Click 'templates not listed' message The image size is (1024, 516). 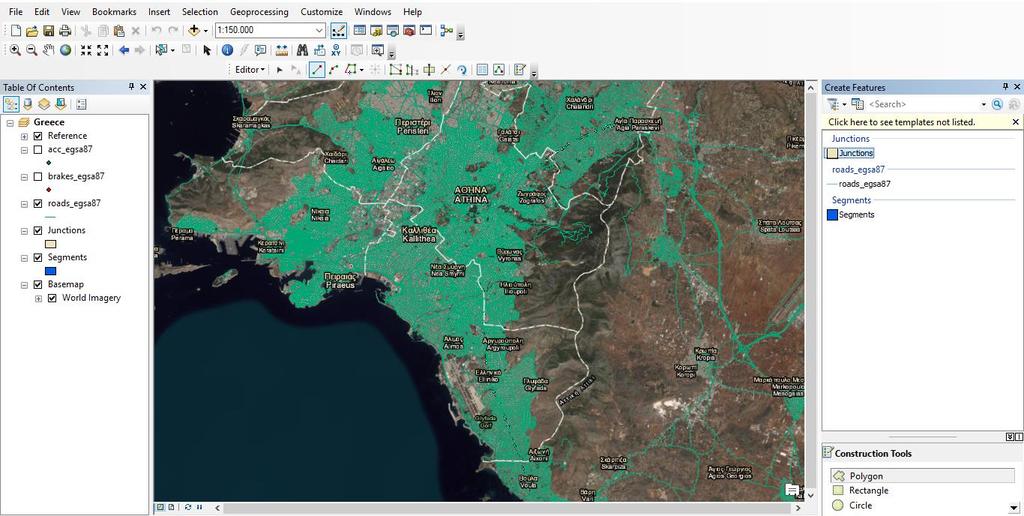pyautogui.click(x=902, y=122)
